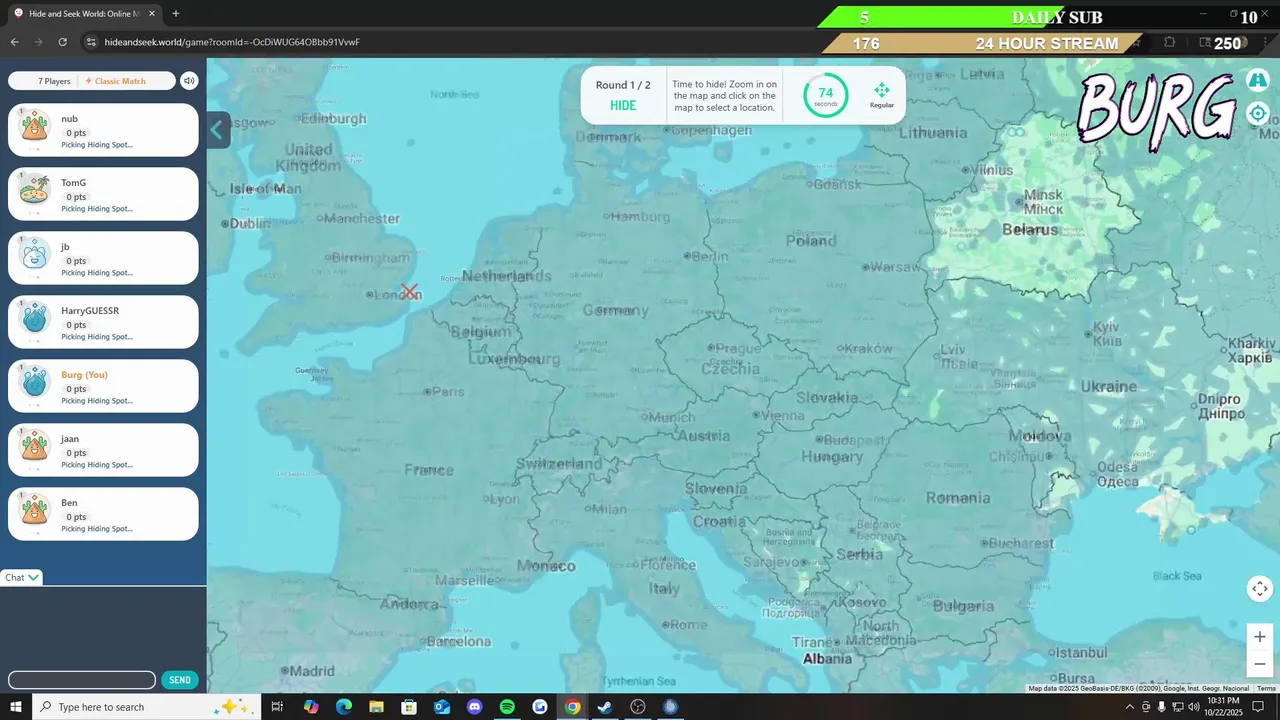
Task: Zoom in the map with plus button
Action: point(1260,637)
